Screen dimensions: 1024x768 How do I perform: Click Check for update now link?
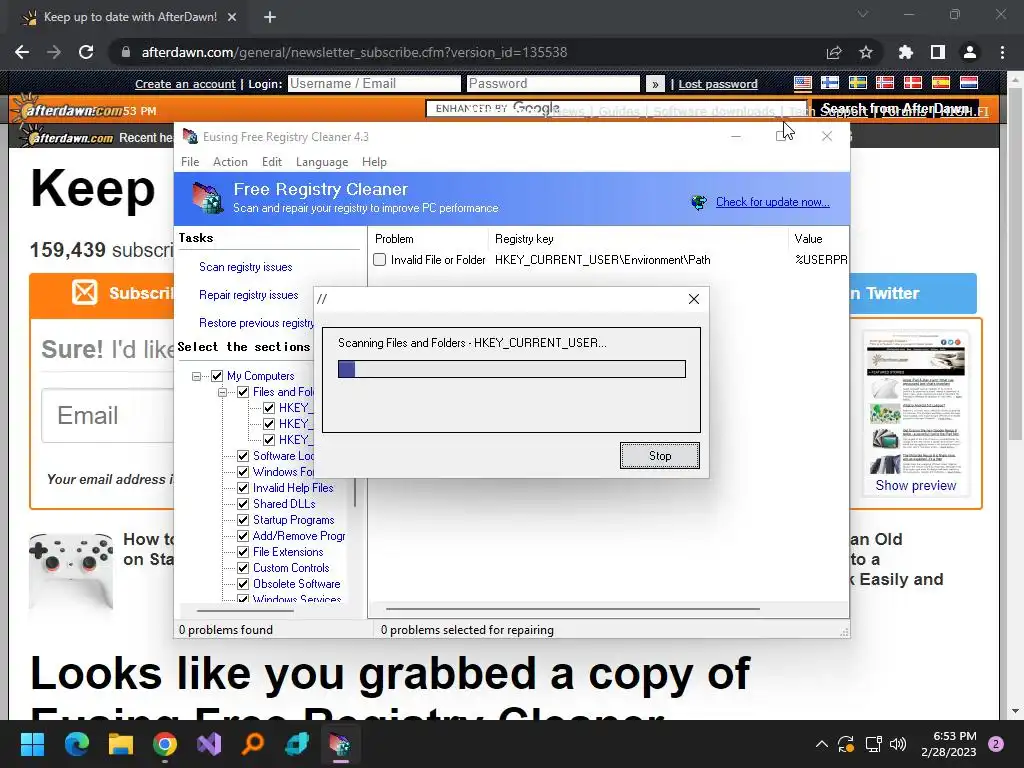click(773, 202)
